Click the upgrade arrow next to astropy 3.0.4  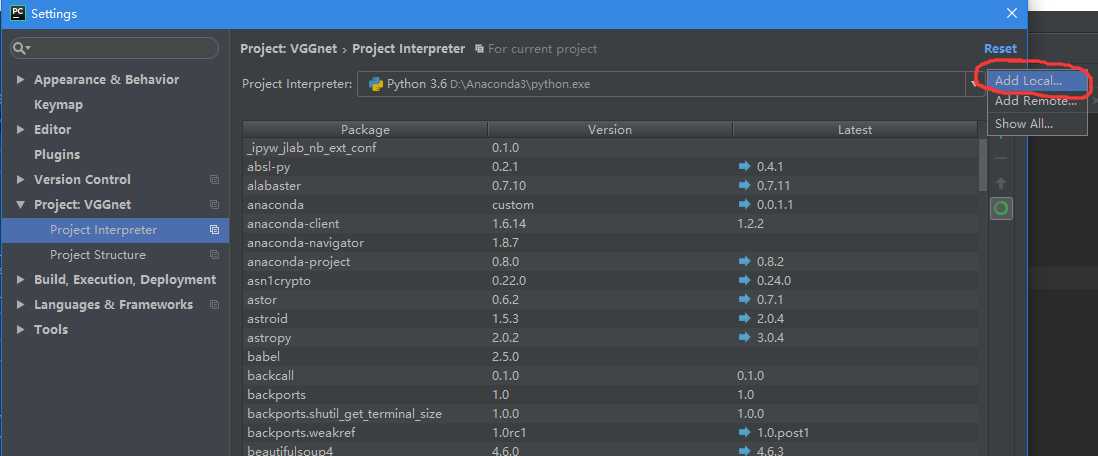[744, 338]
